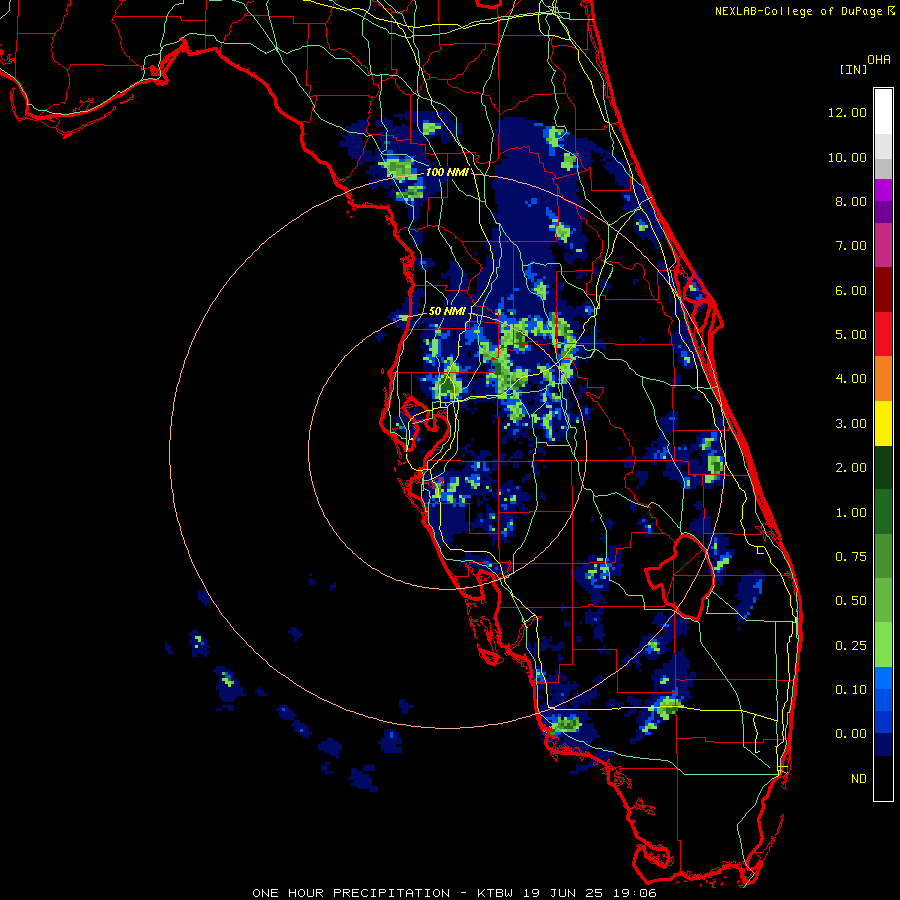Click the OHA product label above legend

tap(879, 60)
